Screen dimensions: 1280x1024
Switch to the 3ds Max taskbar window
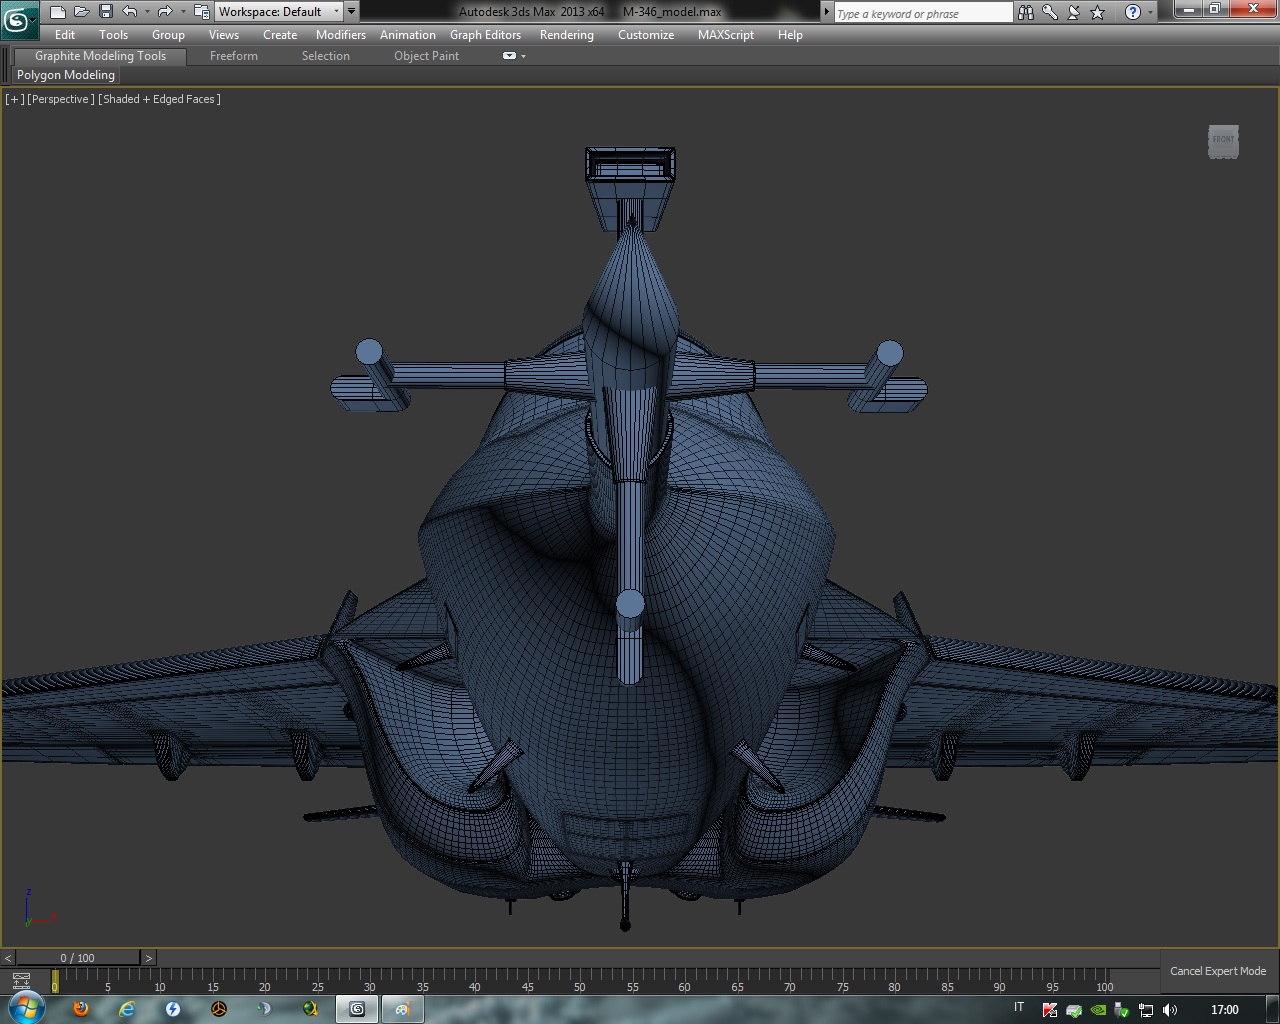[357, 1009]
